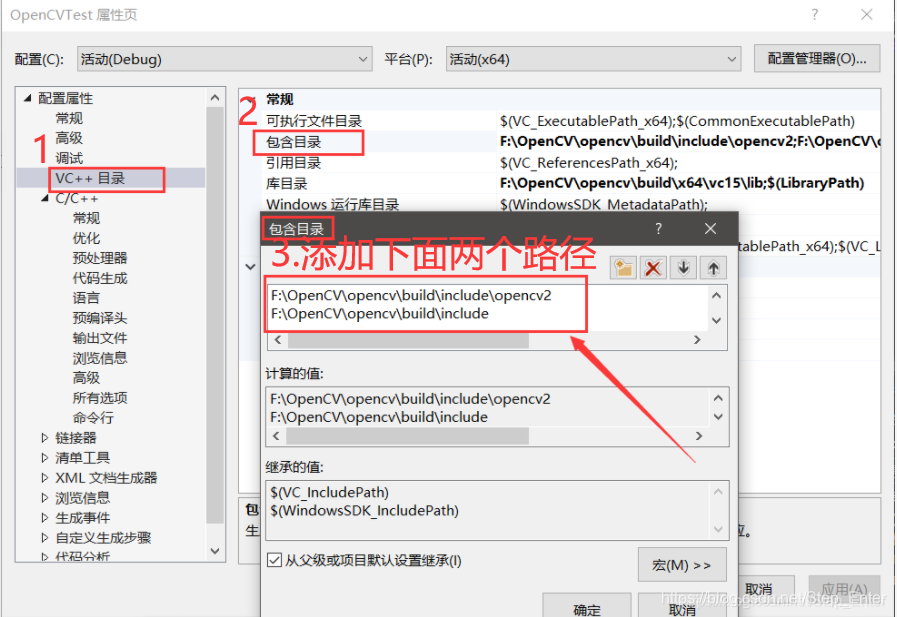Select 所有选项 tree item
This screenshot has height=617, width=897.
pos(100,398)
